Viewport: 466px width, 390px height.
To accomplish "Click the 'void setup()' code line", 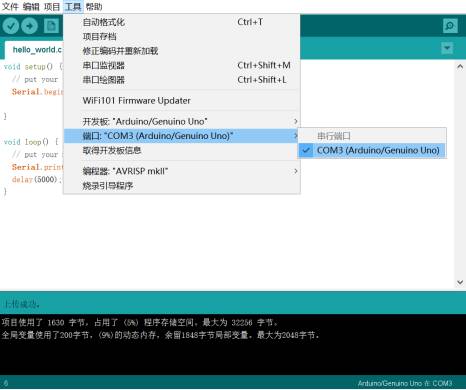I will click(x=33, y=67).
